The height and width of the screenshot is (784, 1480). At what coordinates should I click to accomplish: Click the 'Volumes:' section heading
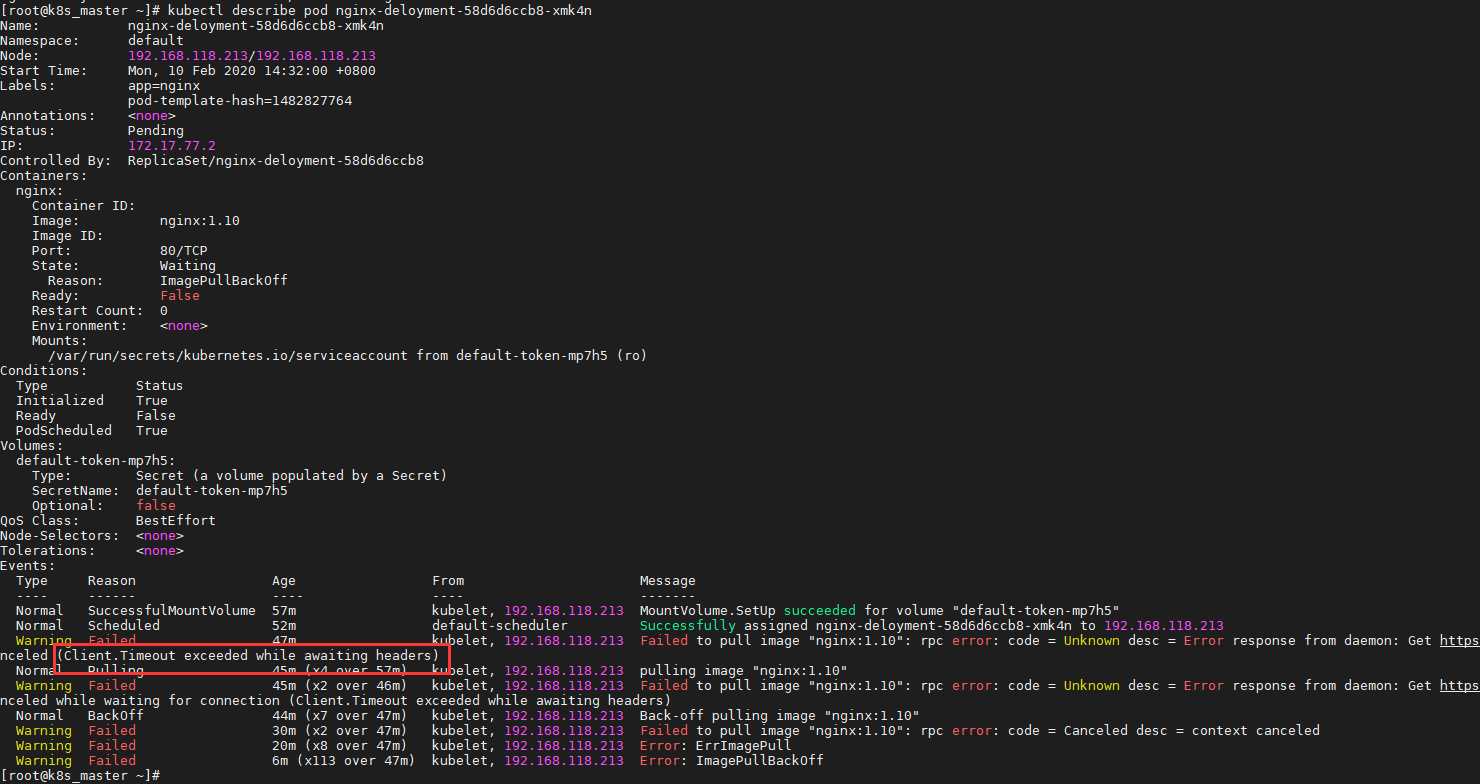pos(32,445)
